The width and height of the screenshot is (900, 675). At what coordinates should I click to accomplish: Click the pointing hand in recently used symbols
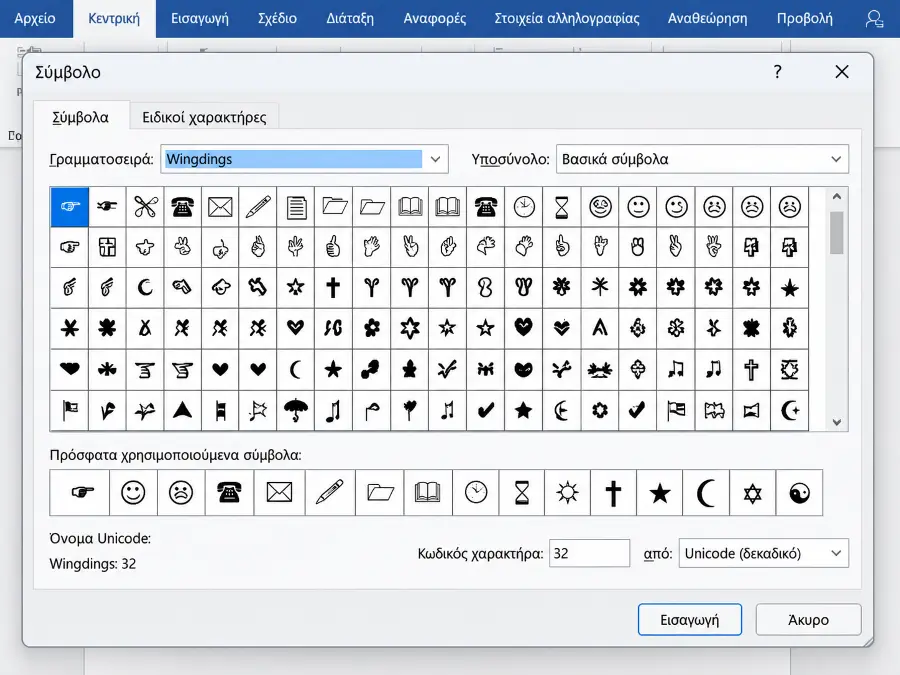pos(80,492)
